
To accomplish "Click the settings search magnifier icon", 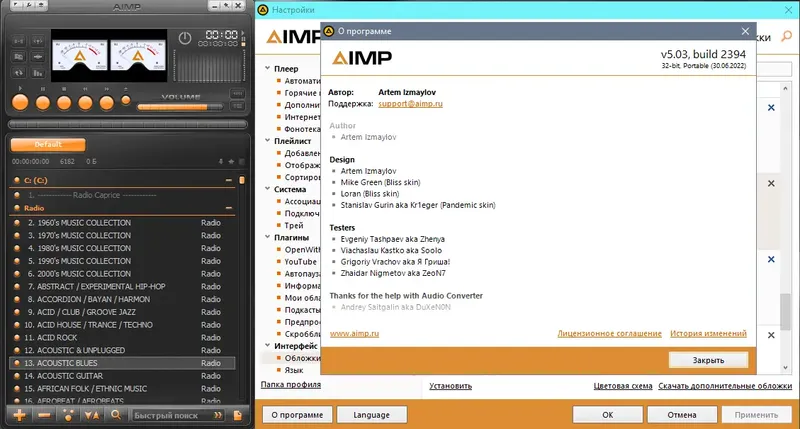I will [x=787, y=36].
